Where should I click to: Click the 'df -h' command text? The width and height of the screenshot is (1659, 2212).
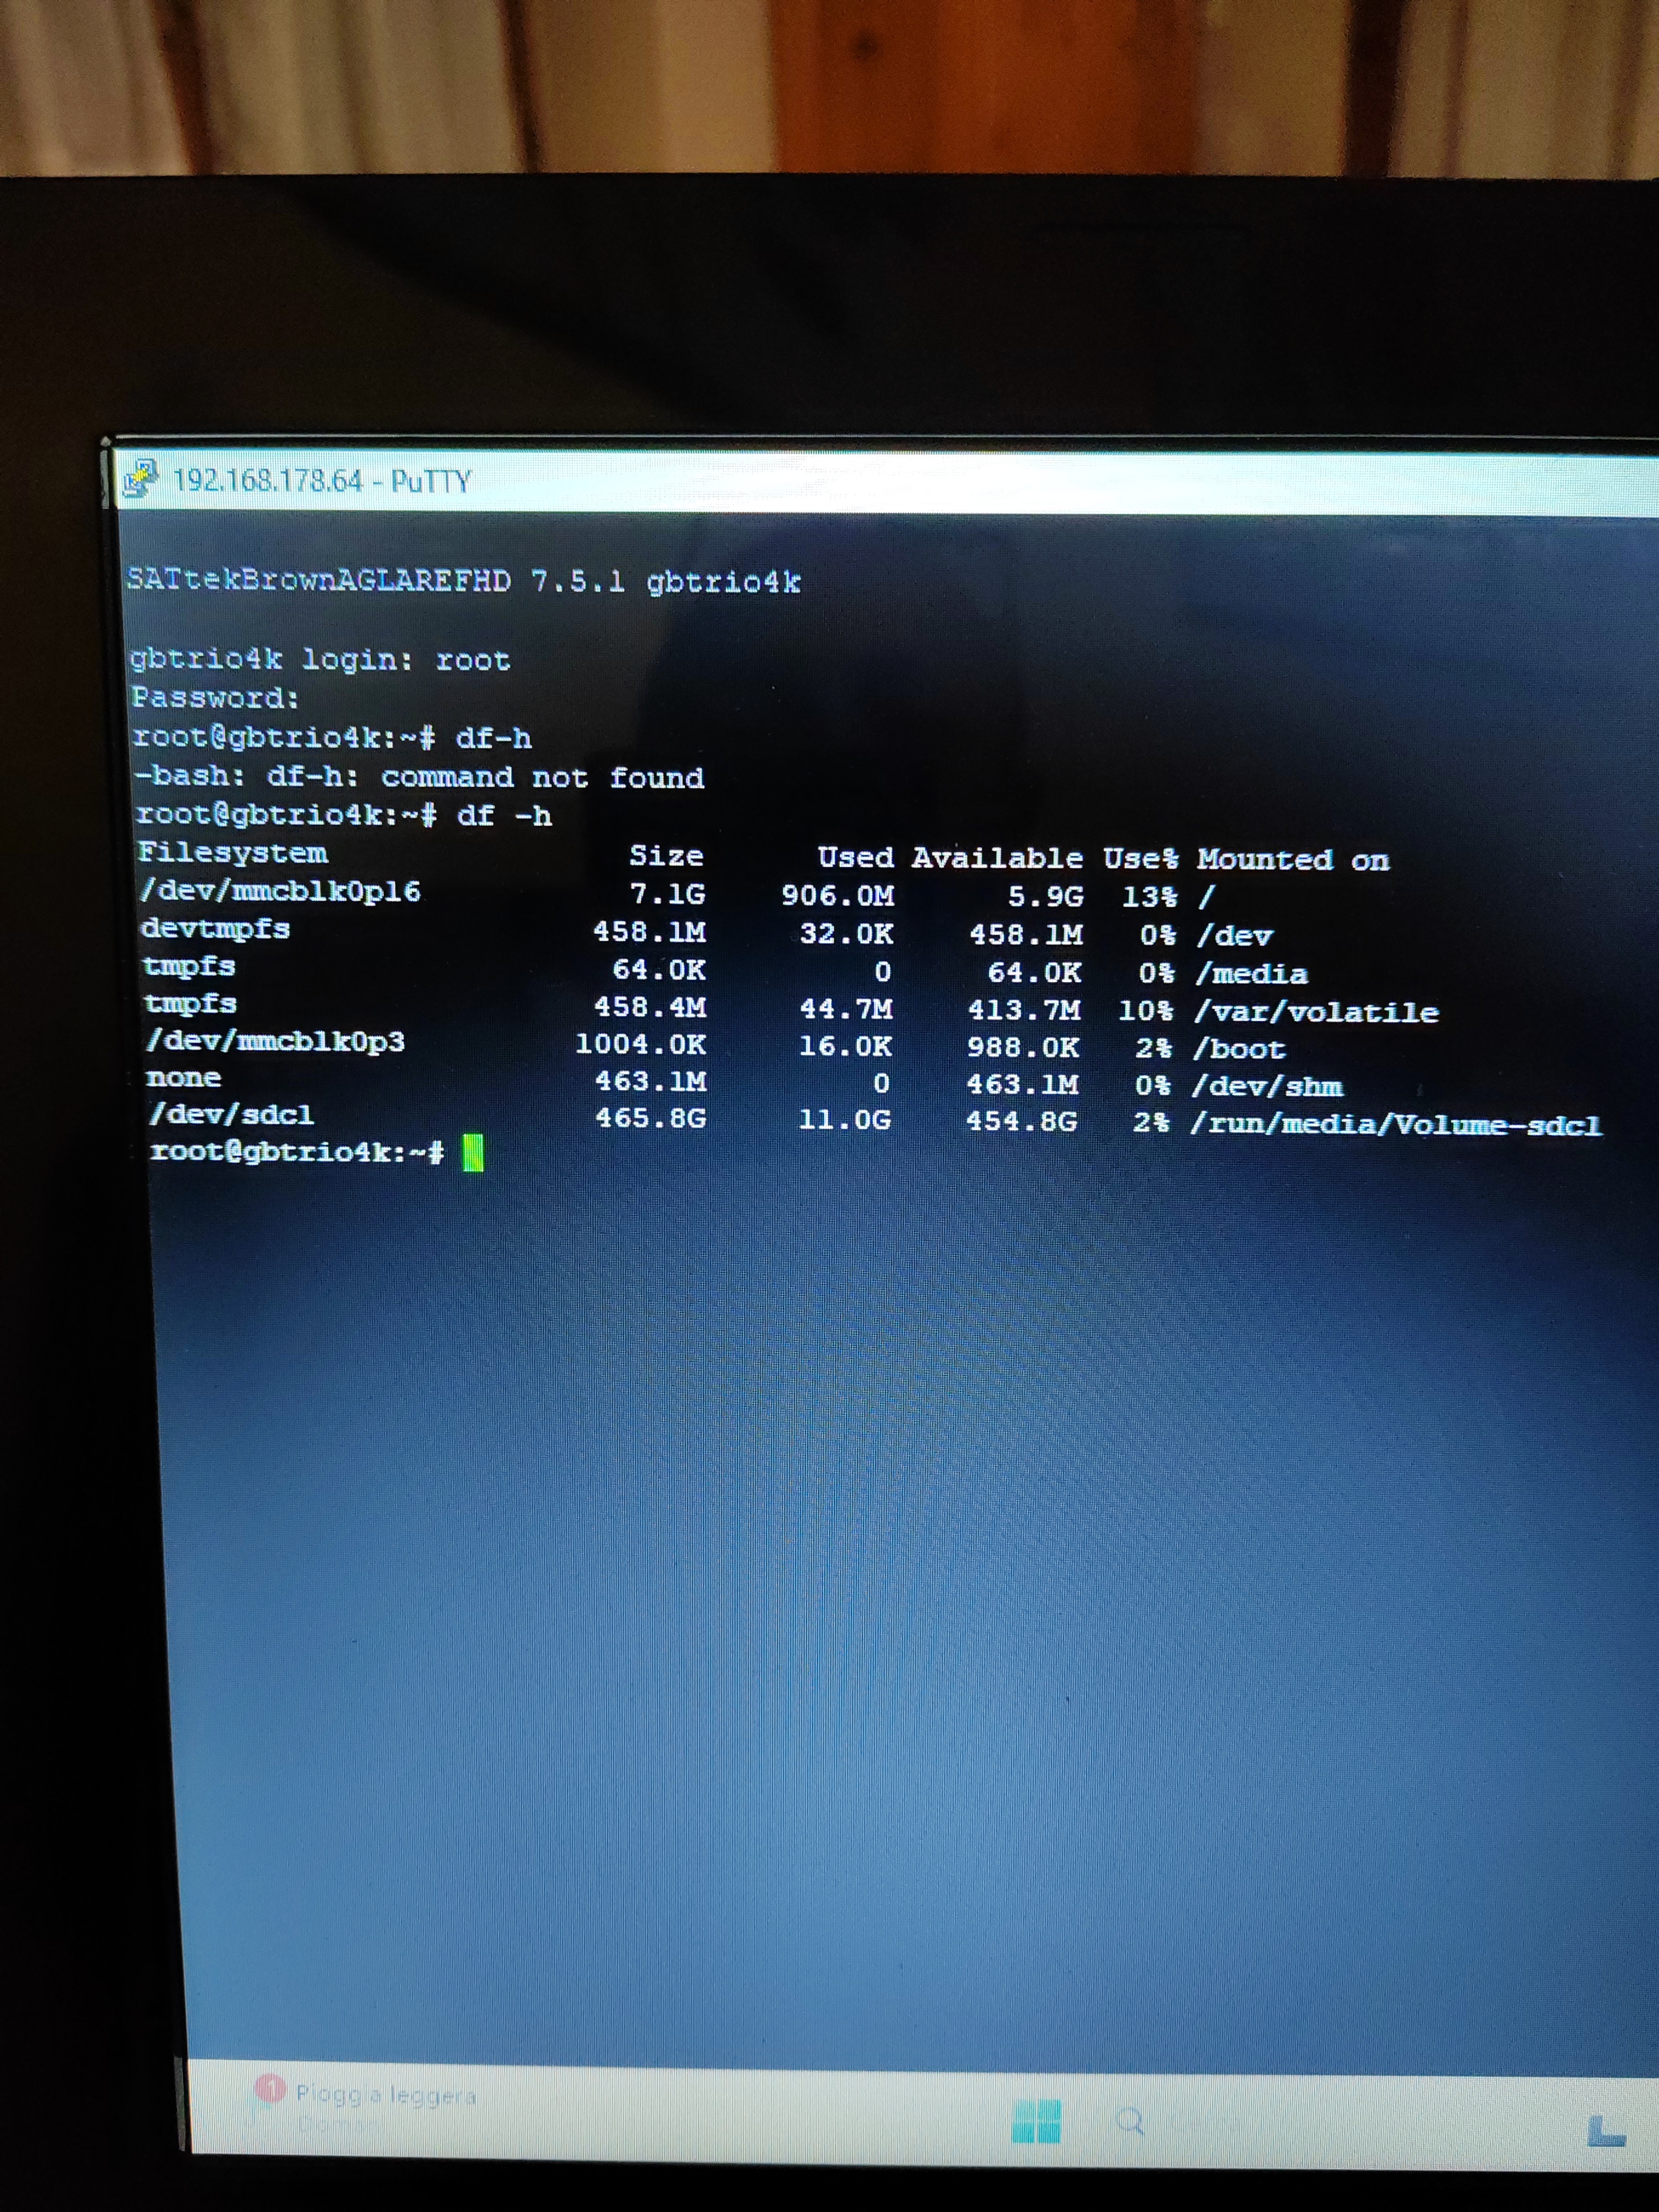click(x=504, y=816)
